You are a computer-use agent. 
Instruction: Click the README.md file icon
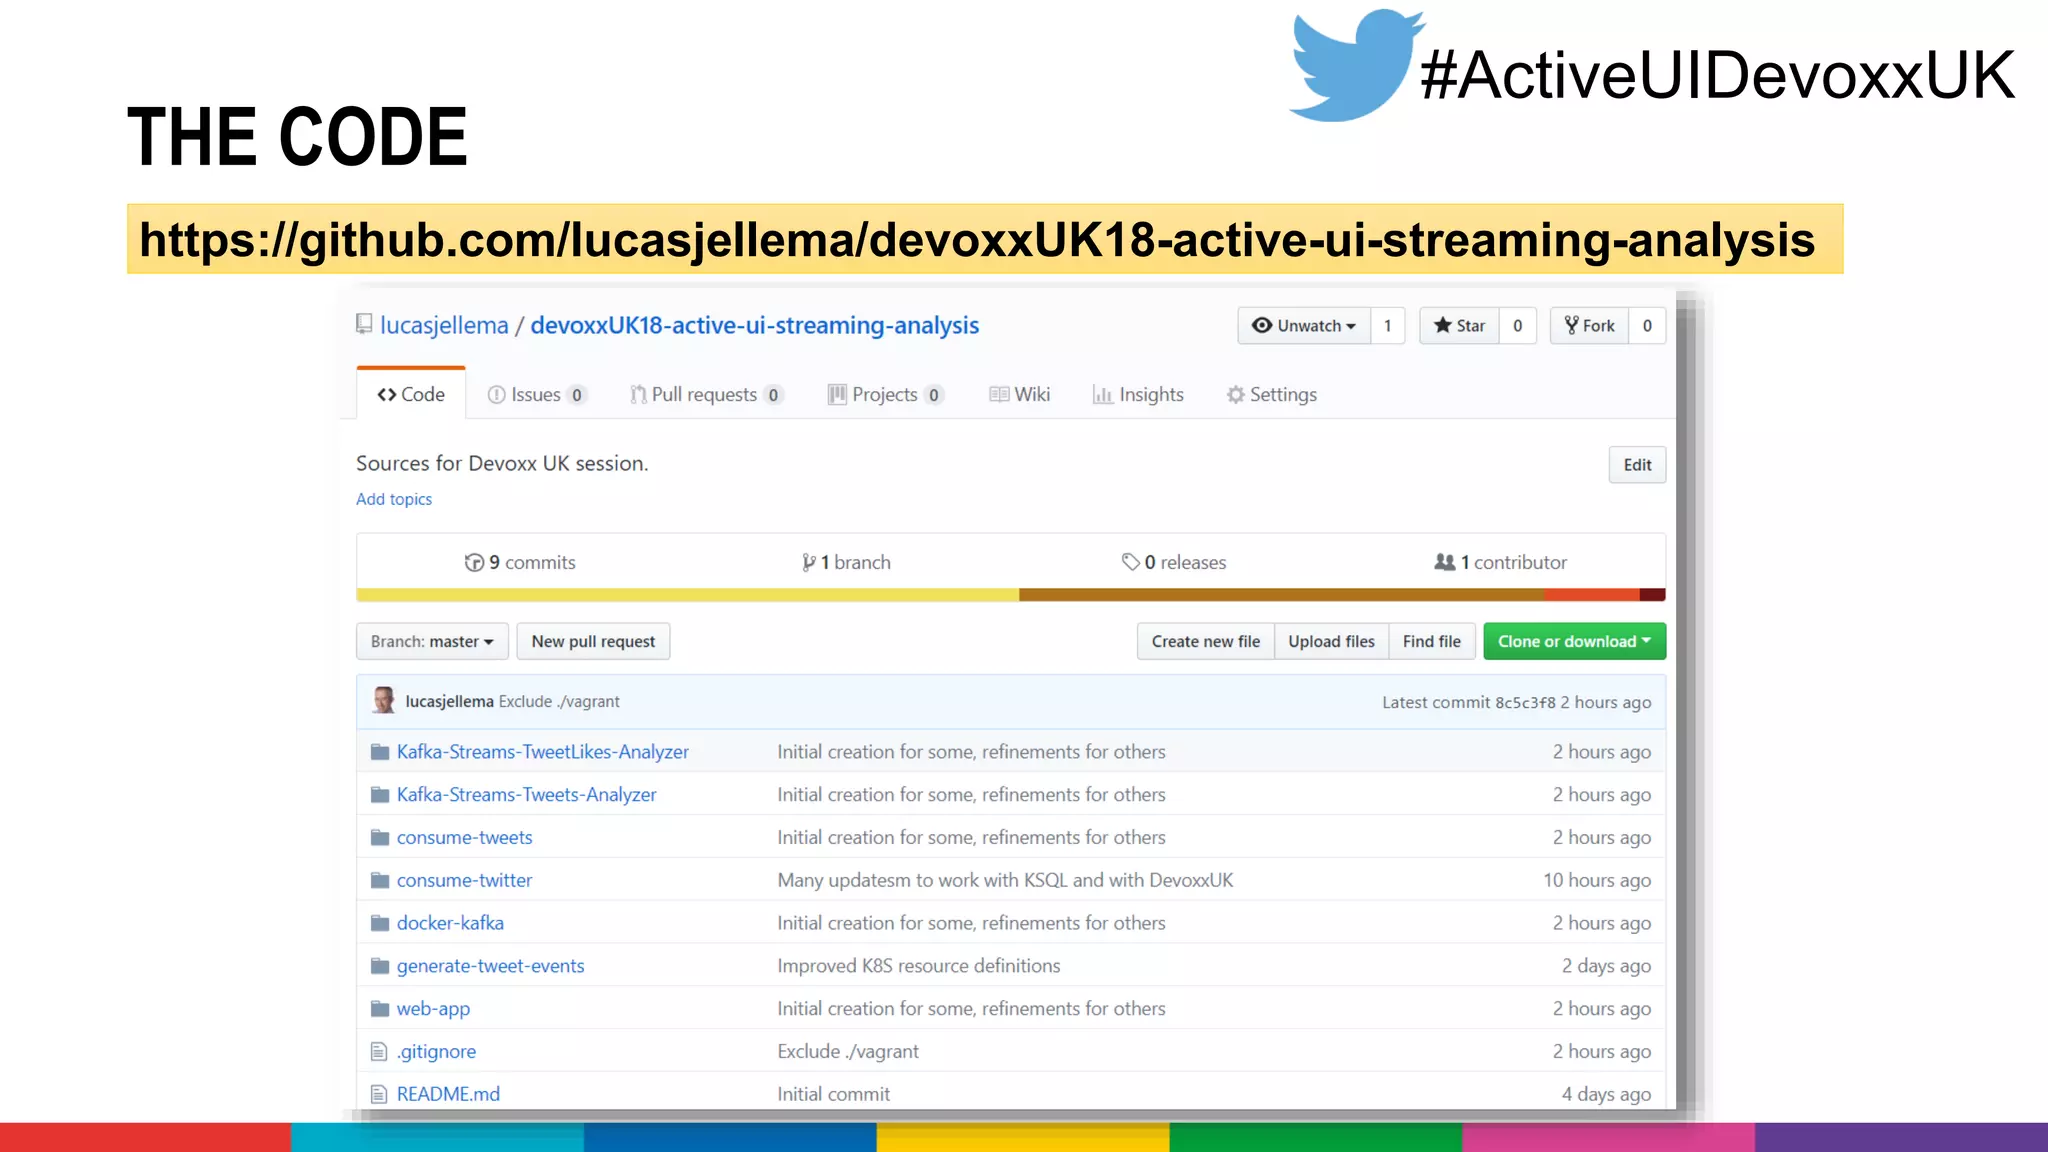pos(379,1095)
